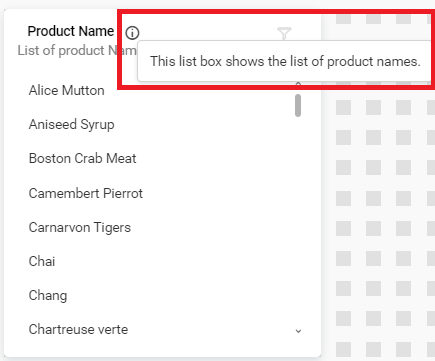Select the Chang product
Screen dimensions: 435x361
pos(48,296)
